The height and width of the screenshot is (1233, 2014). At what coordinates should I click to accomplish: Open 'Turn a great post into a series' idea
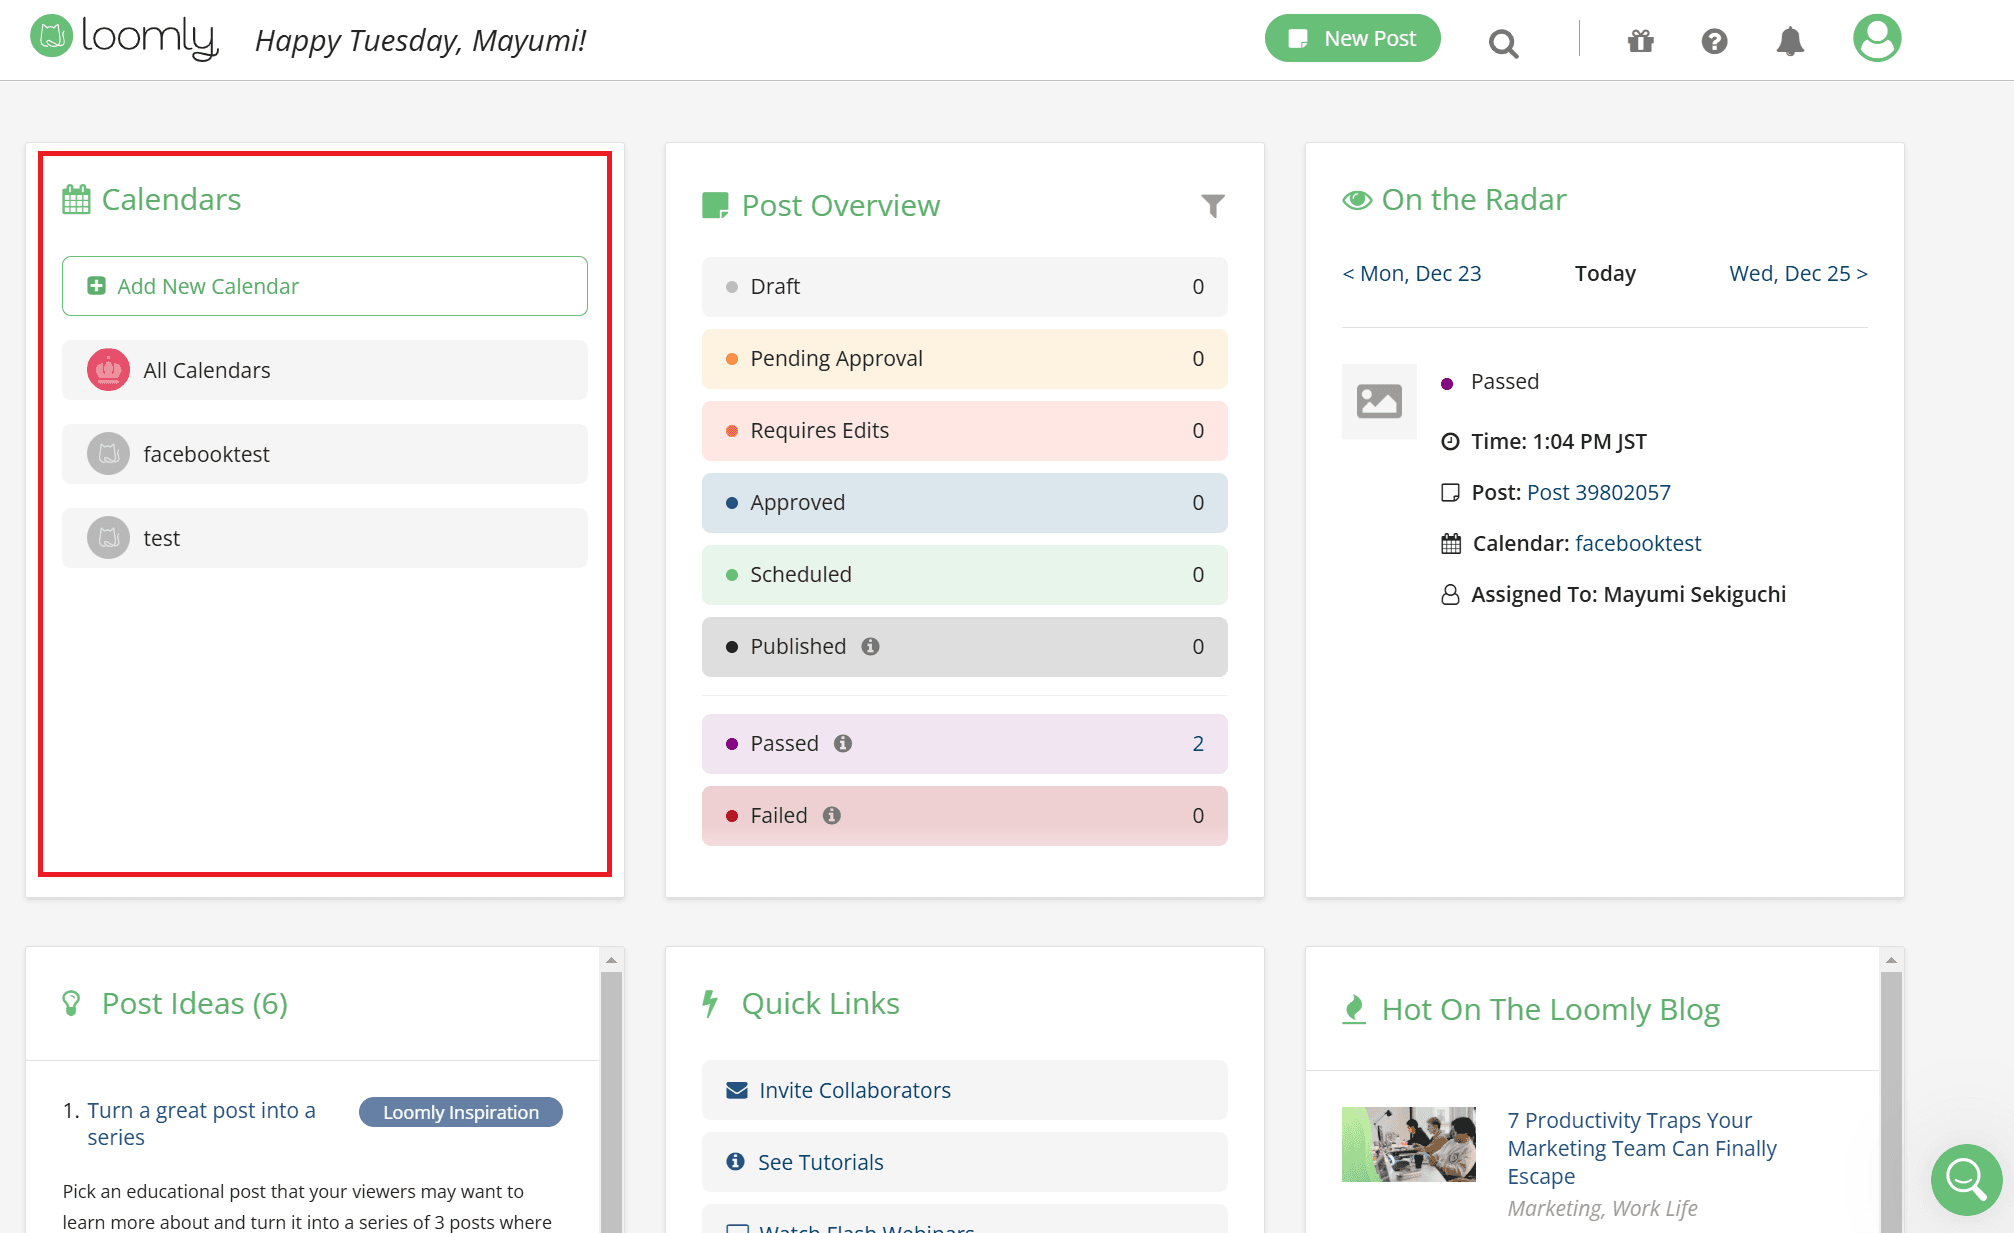pos(201,1124)
